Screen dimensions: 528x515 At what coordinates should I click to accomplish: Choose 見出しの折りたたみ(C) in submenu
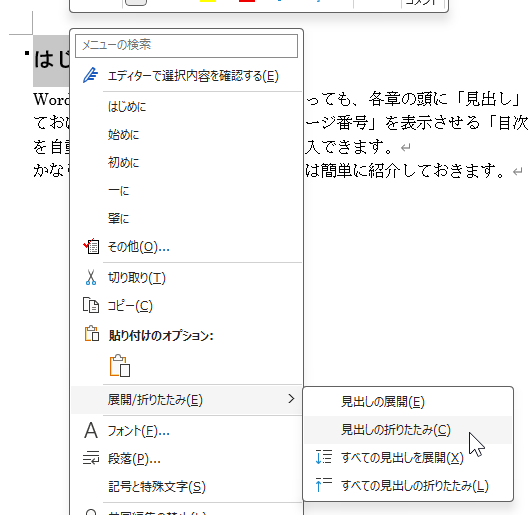tap(408, 430)
